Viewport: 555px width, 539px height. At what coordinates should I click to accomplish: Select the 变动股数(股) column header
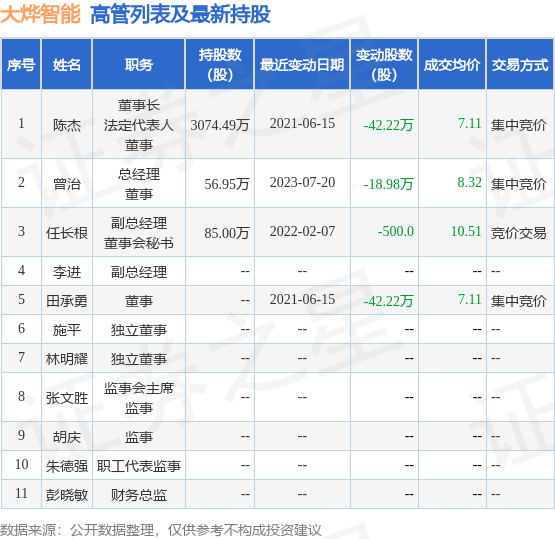384,65
